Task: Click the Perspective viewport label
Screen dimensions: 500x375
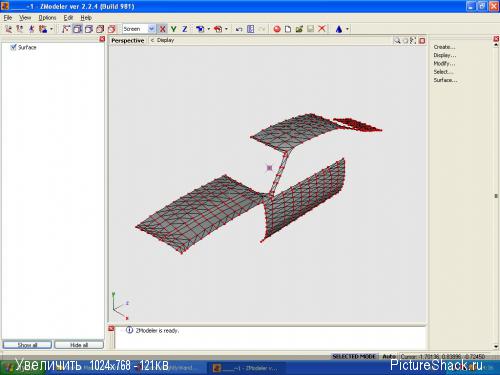Action: [128, 40]
